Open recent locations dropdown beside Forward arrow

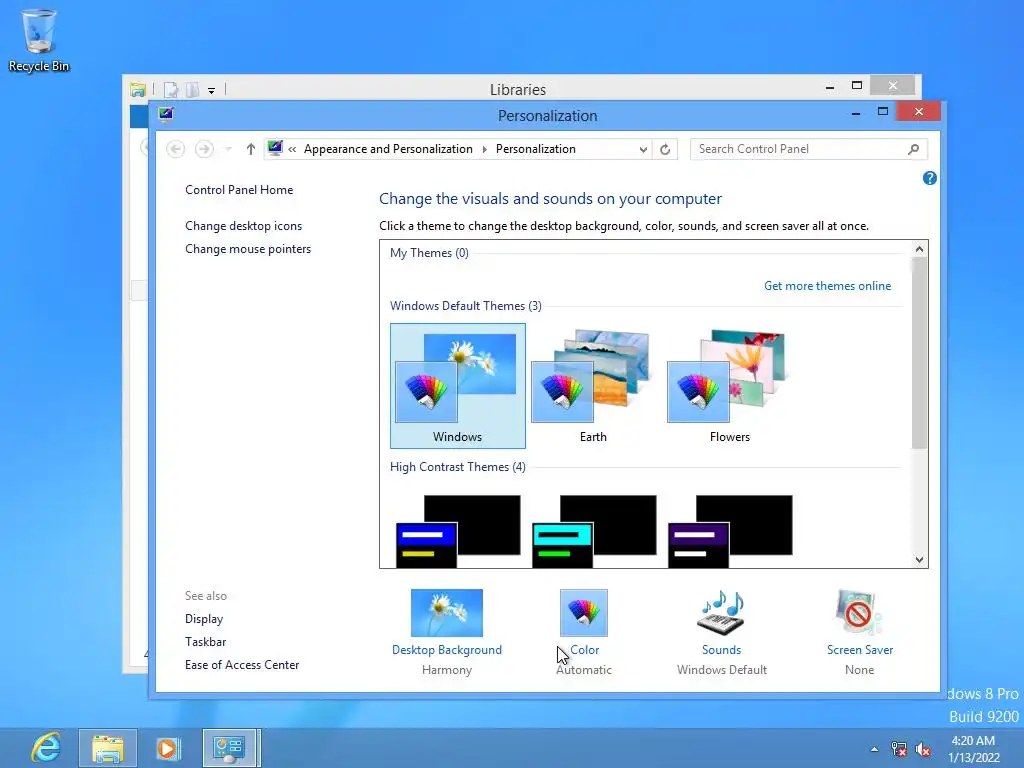click(x=228, y=149)
